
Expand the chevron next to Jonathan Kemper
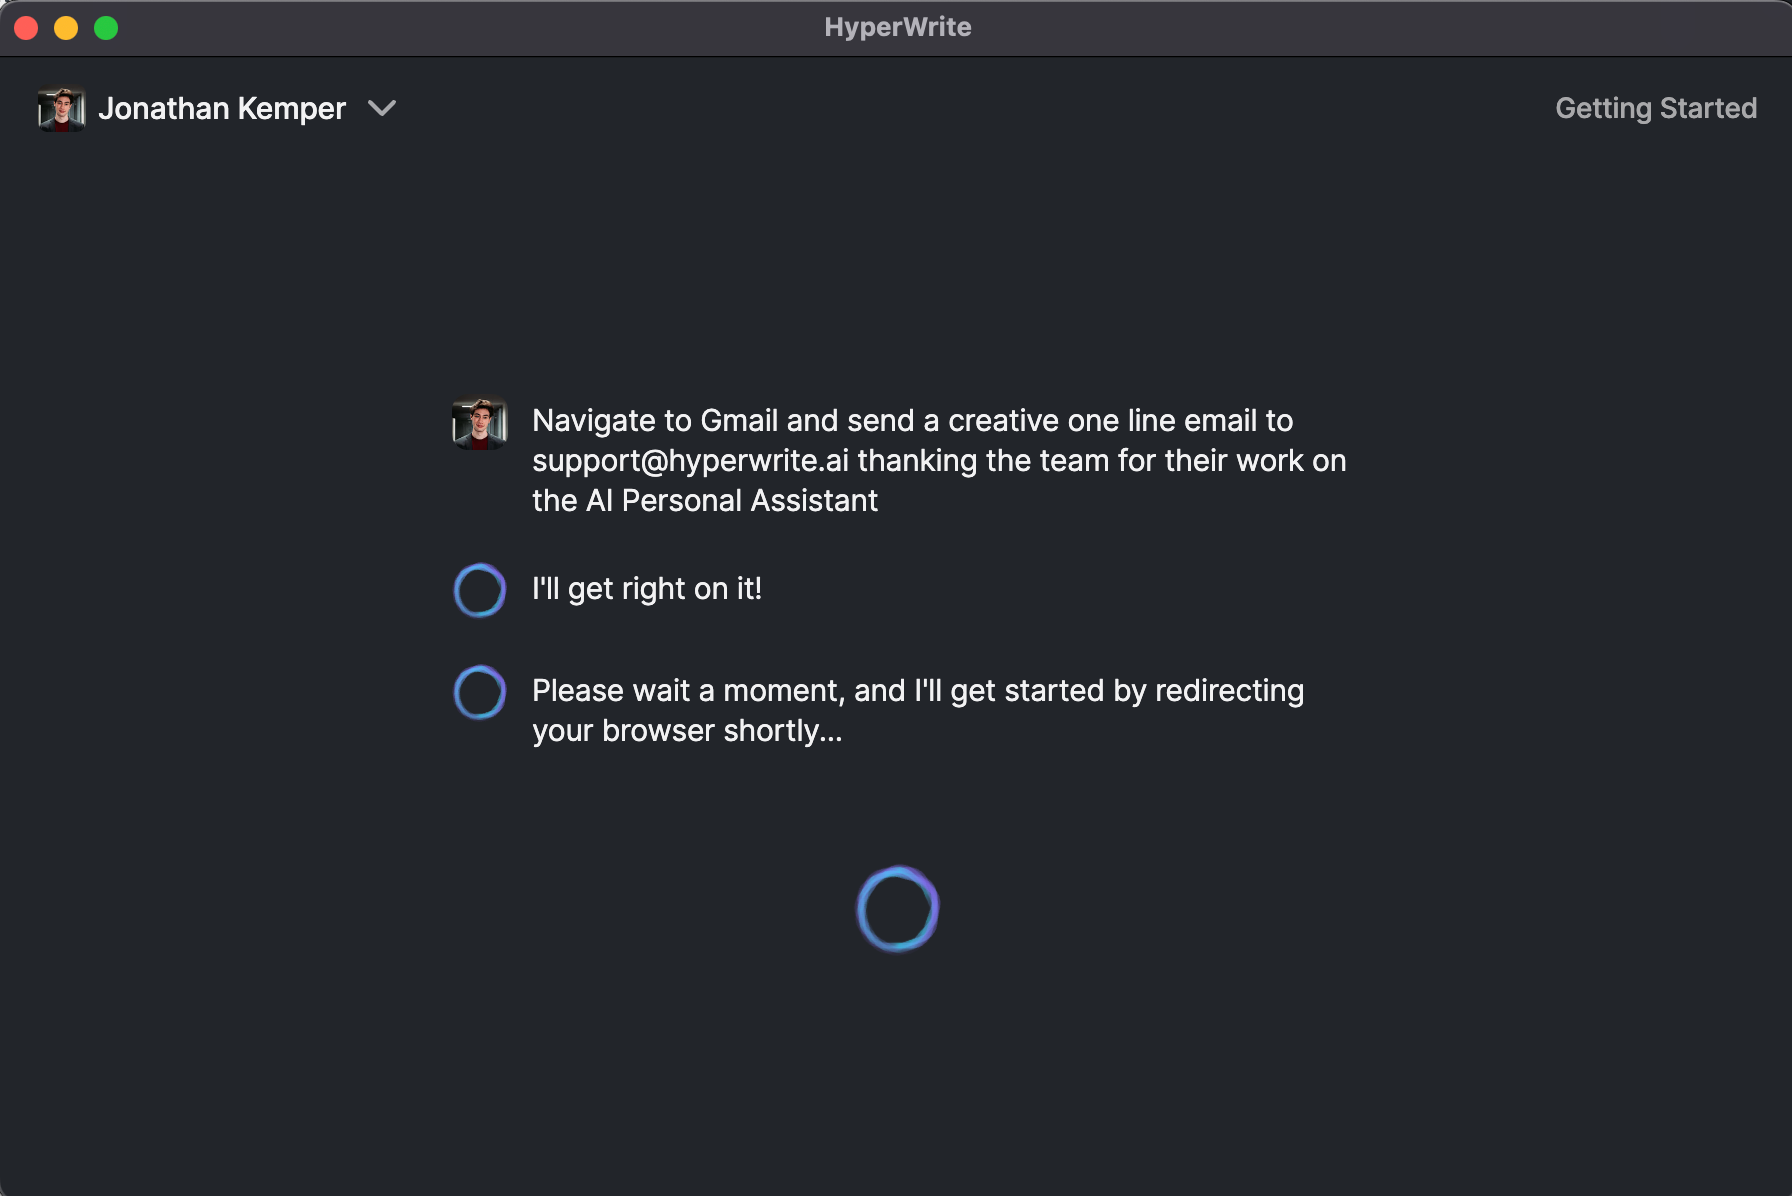click(x=382, y=108)
